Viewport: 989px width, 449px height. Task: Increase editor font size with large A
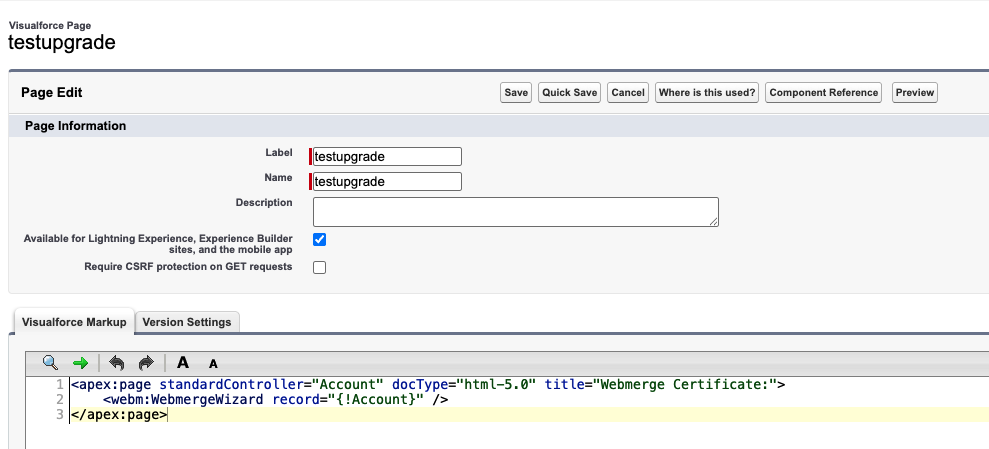click(x=183, y=362)
